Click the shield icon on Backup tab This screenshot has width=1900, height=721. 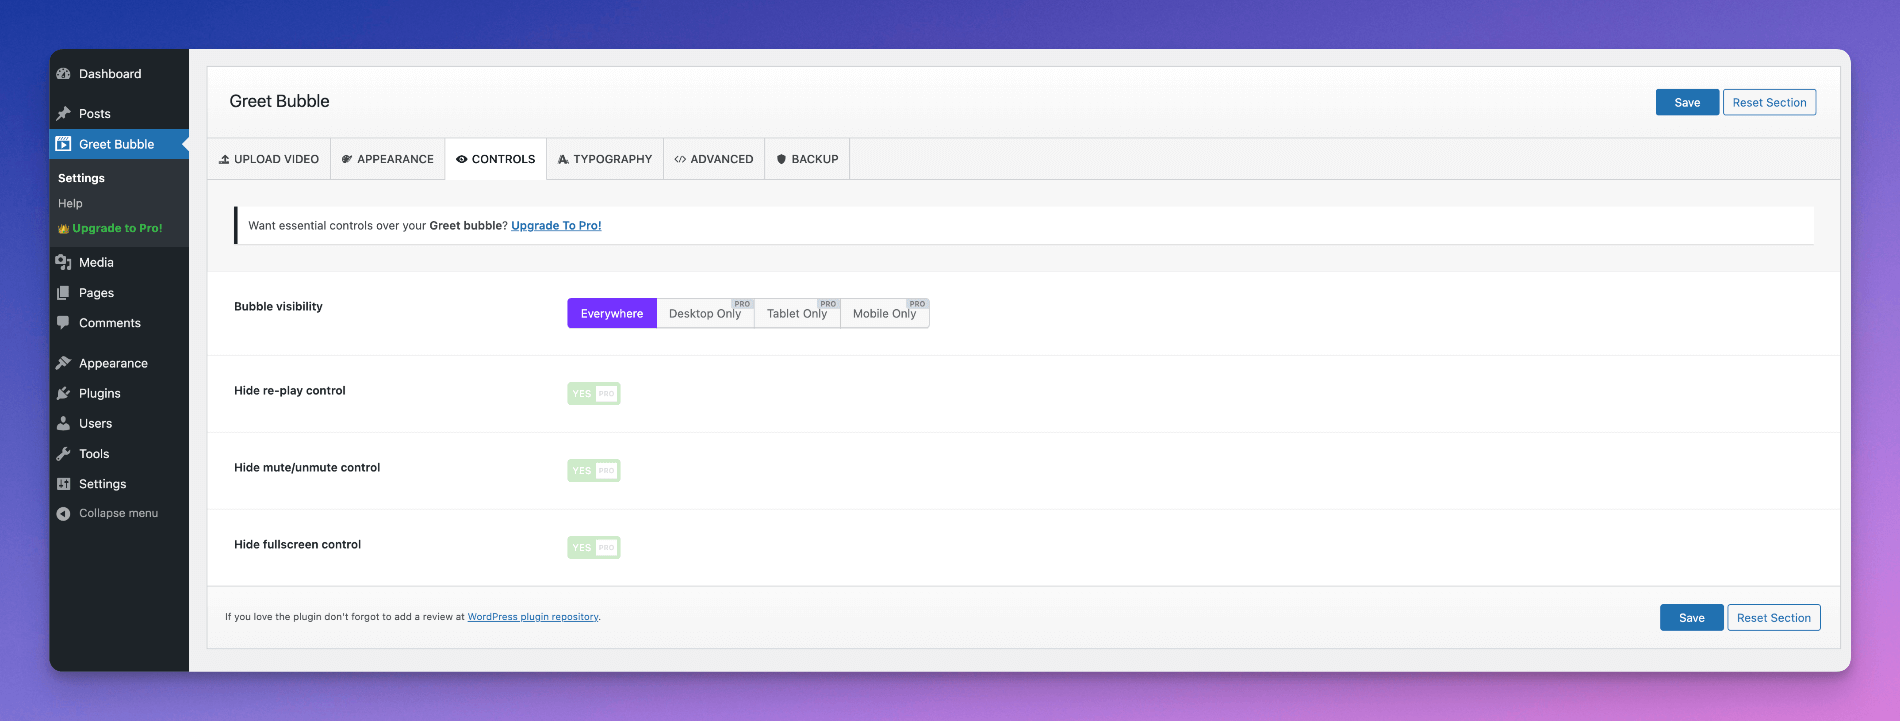click(781, 159)
